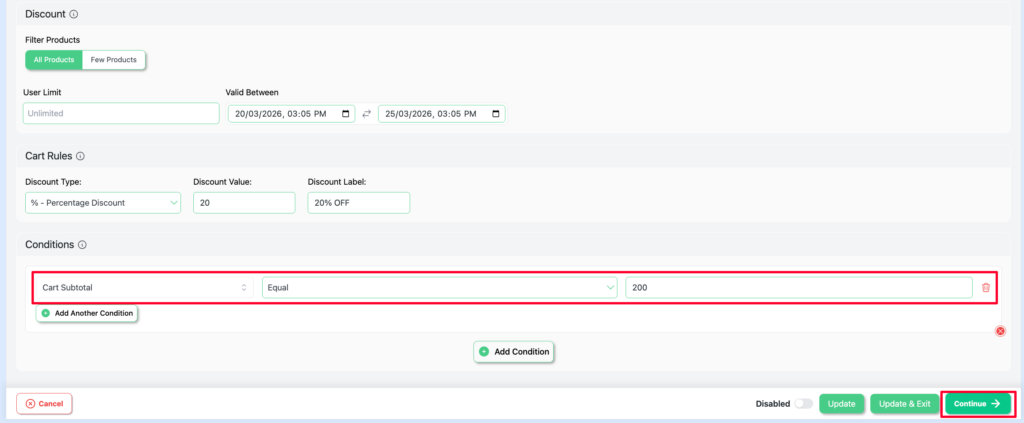Open calendar picker on start date field
1024x423 pixels.
347,114
